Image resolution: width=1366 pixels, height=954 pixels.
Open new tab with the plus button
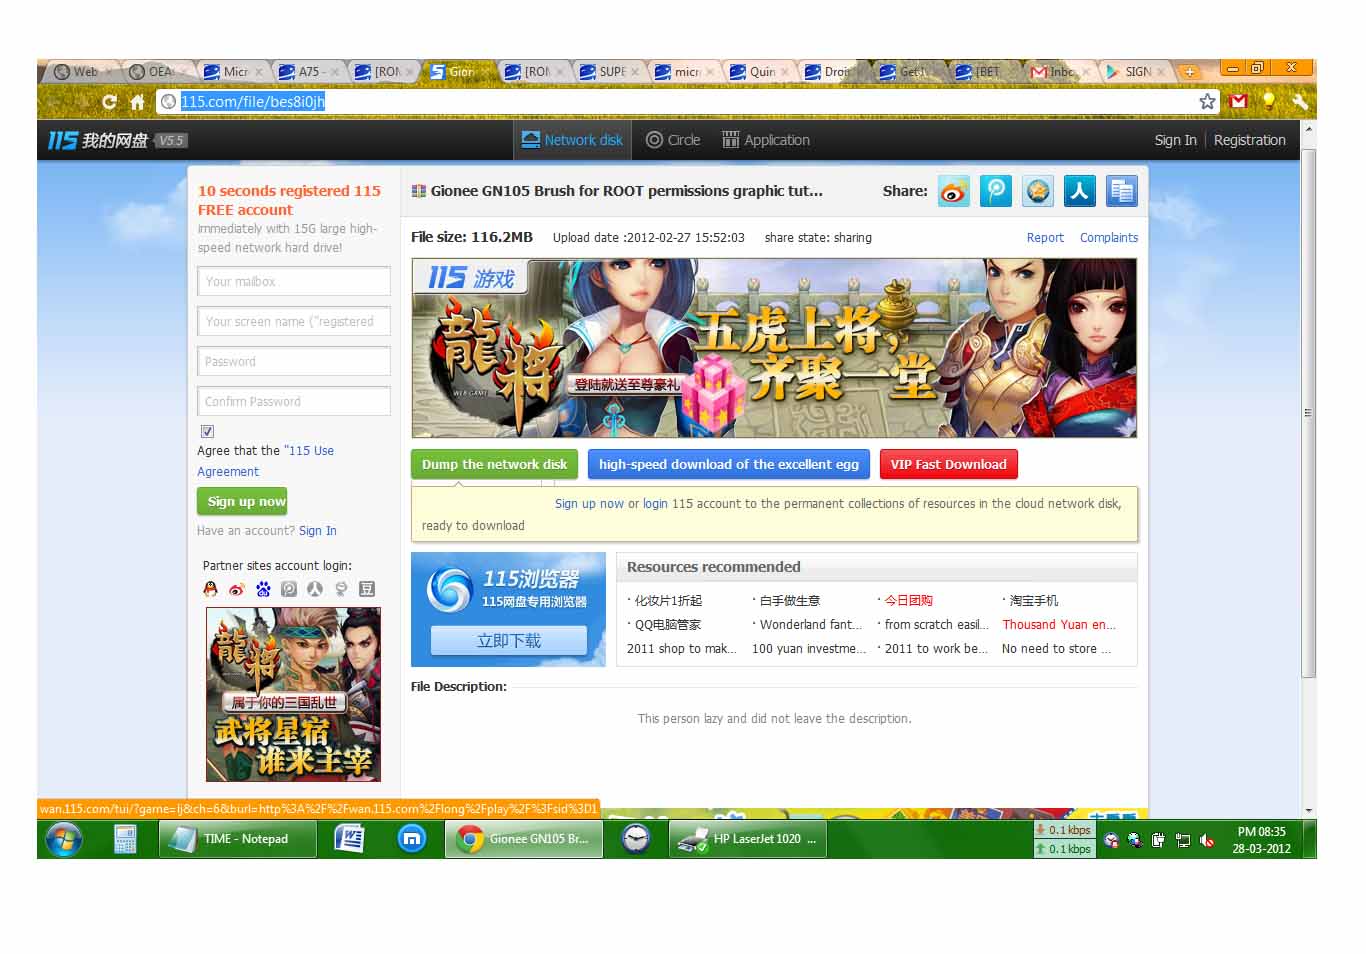(x=1189, y=72)
